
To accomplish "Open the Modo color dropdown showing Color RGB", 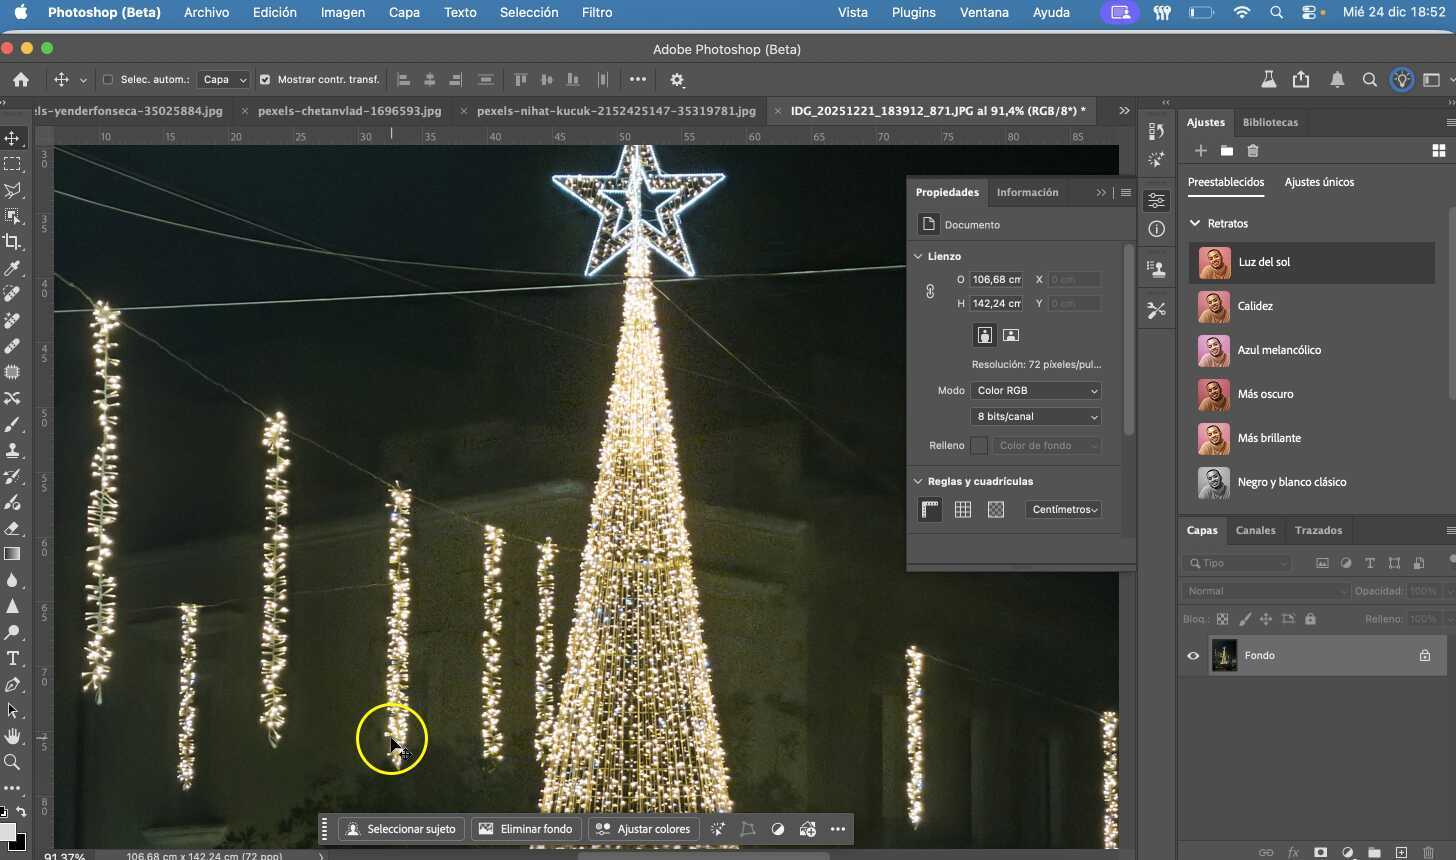I will click(1036, 390).
